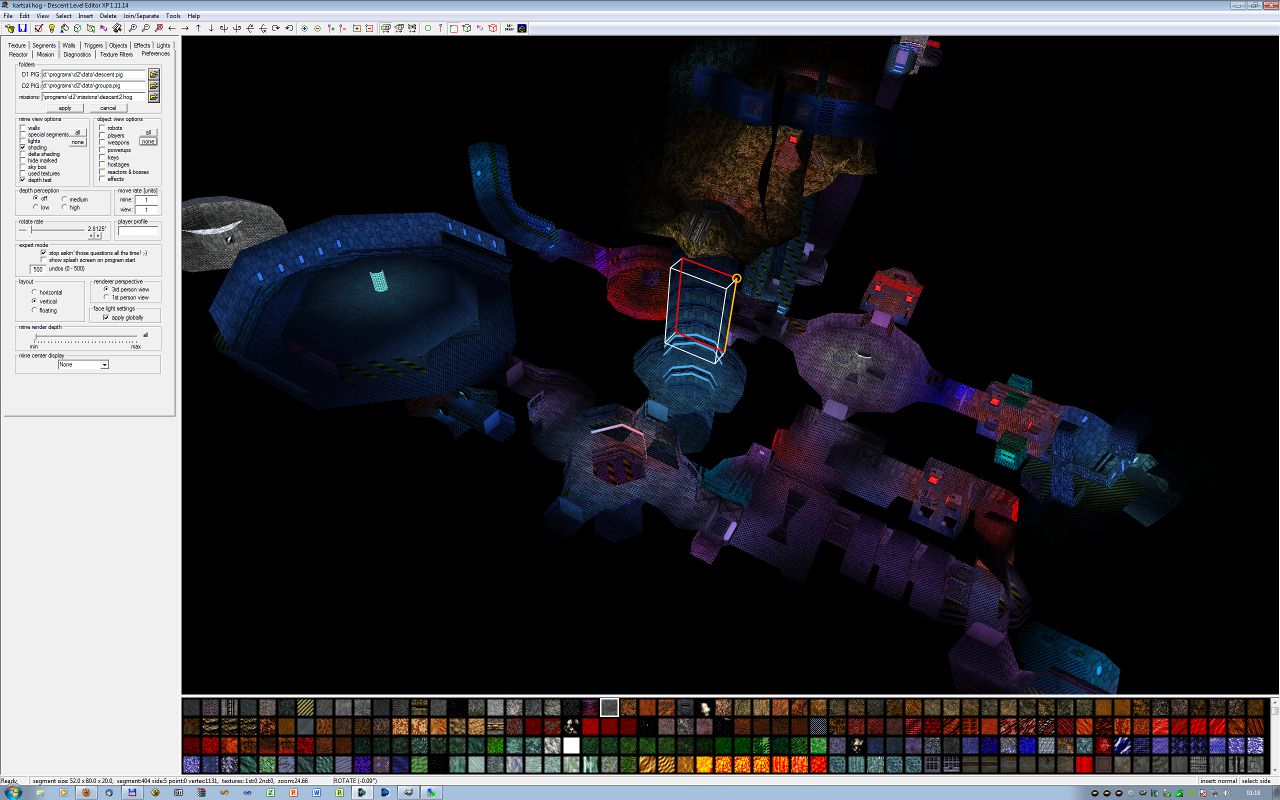Browse for the missions folder
This screenshot has height=800, width=1280.
pos(154,97)
